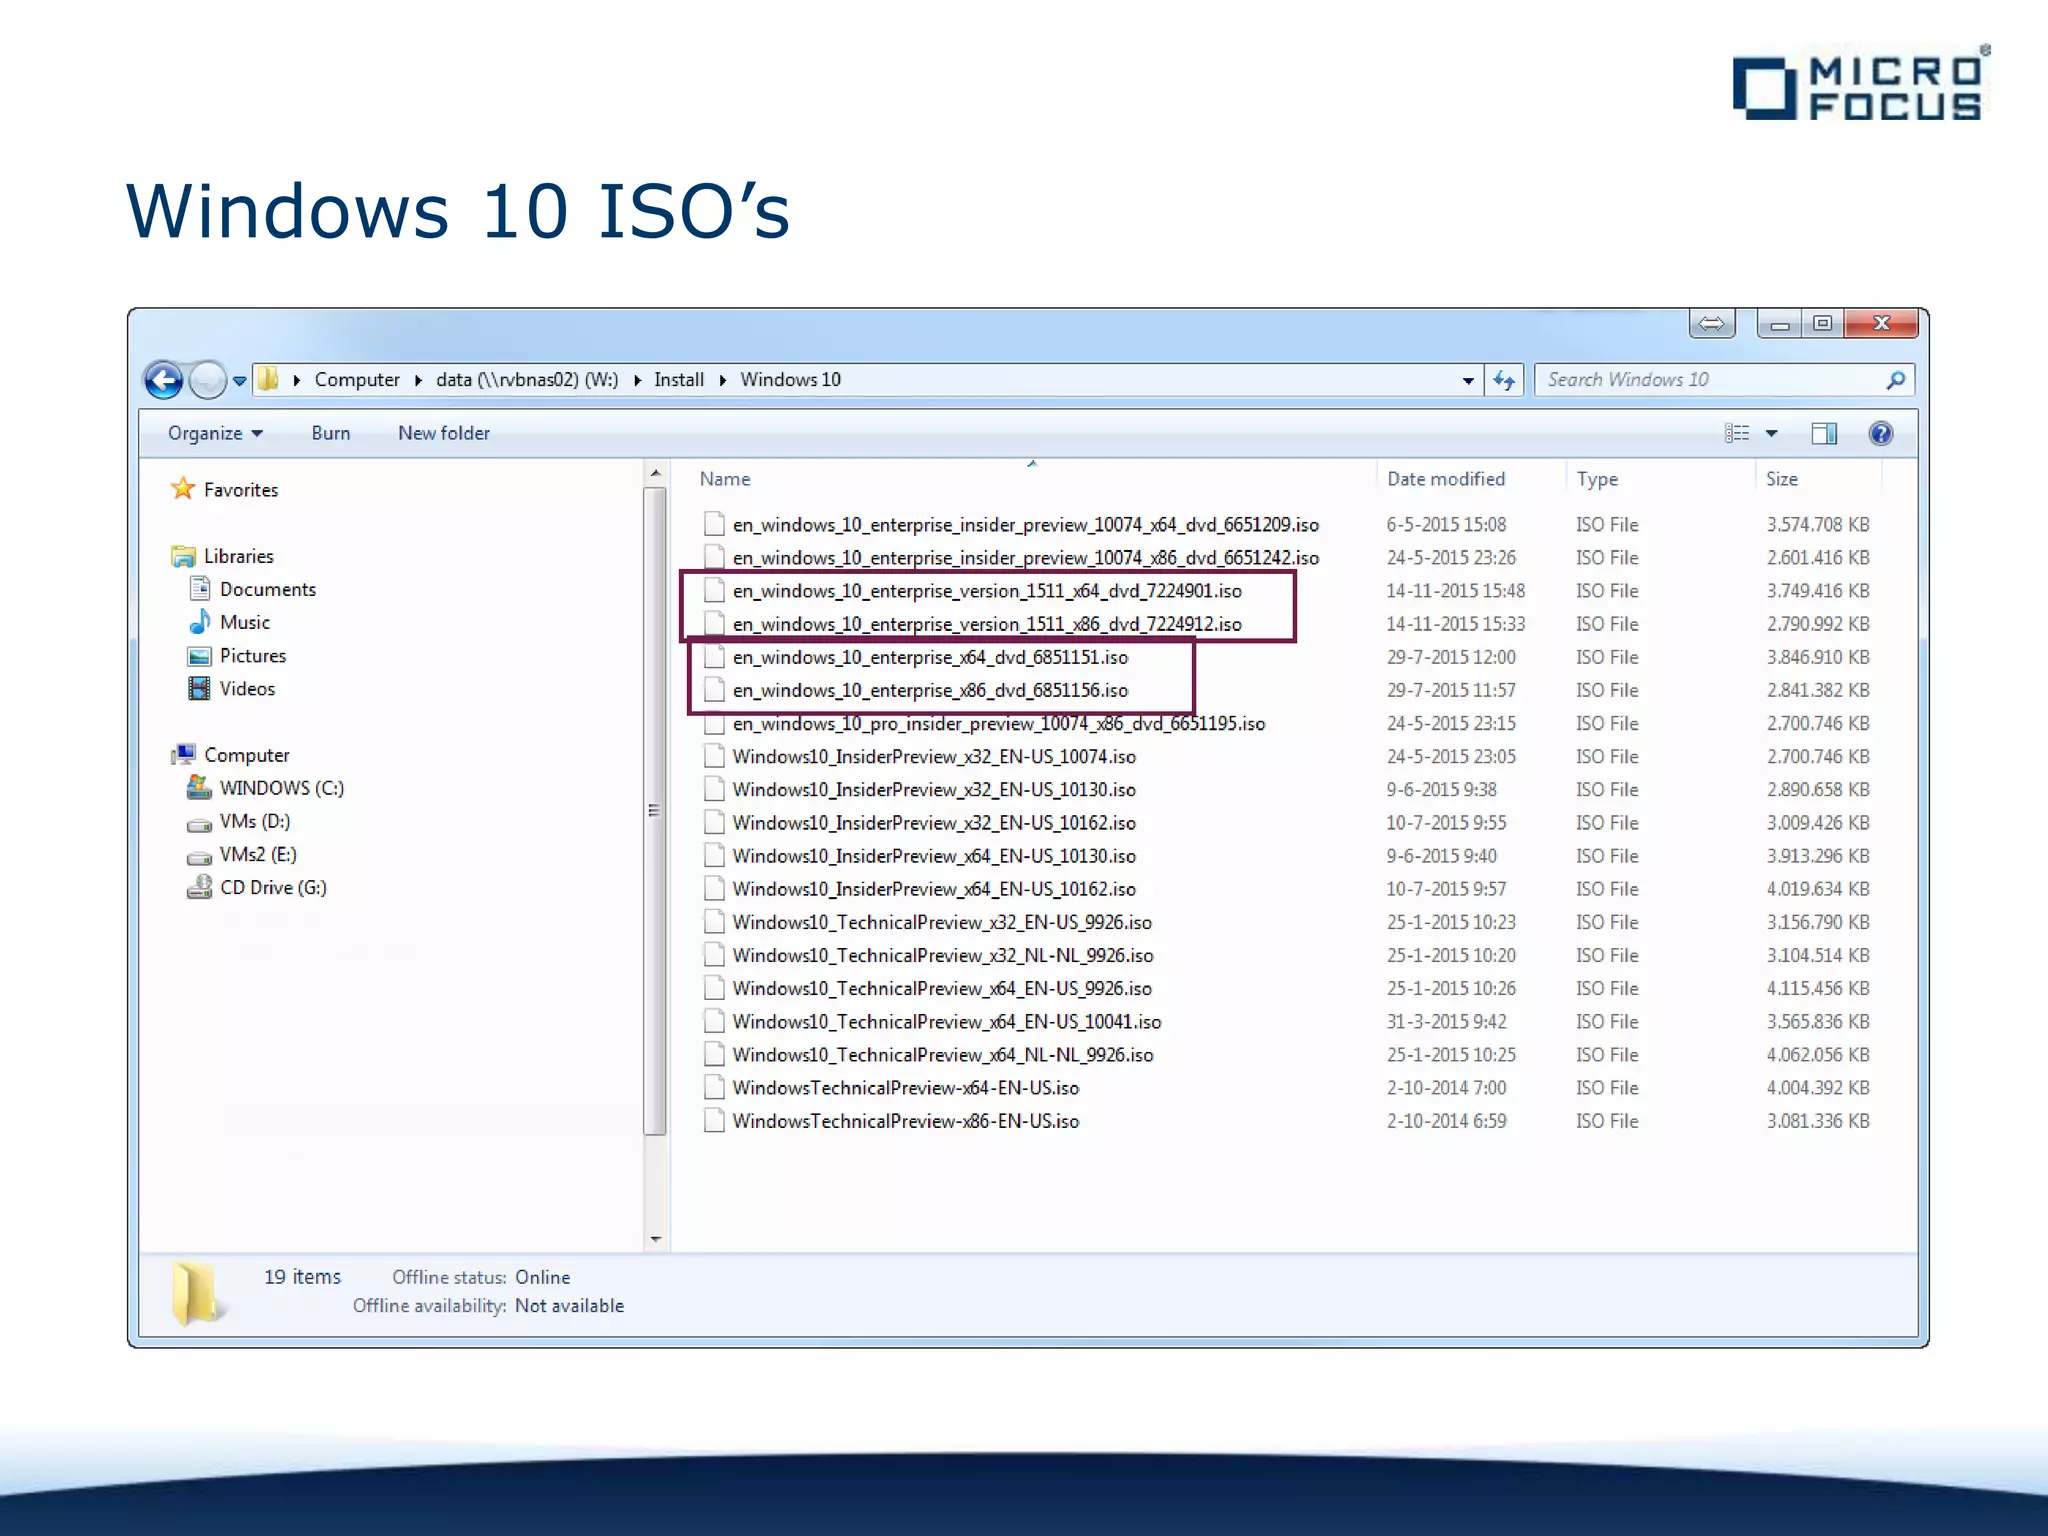Screen dimensions: 2048x1536
Task: Click the folder icon in address bar
Action: point(268,379)
